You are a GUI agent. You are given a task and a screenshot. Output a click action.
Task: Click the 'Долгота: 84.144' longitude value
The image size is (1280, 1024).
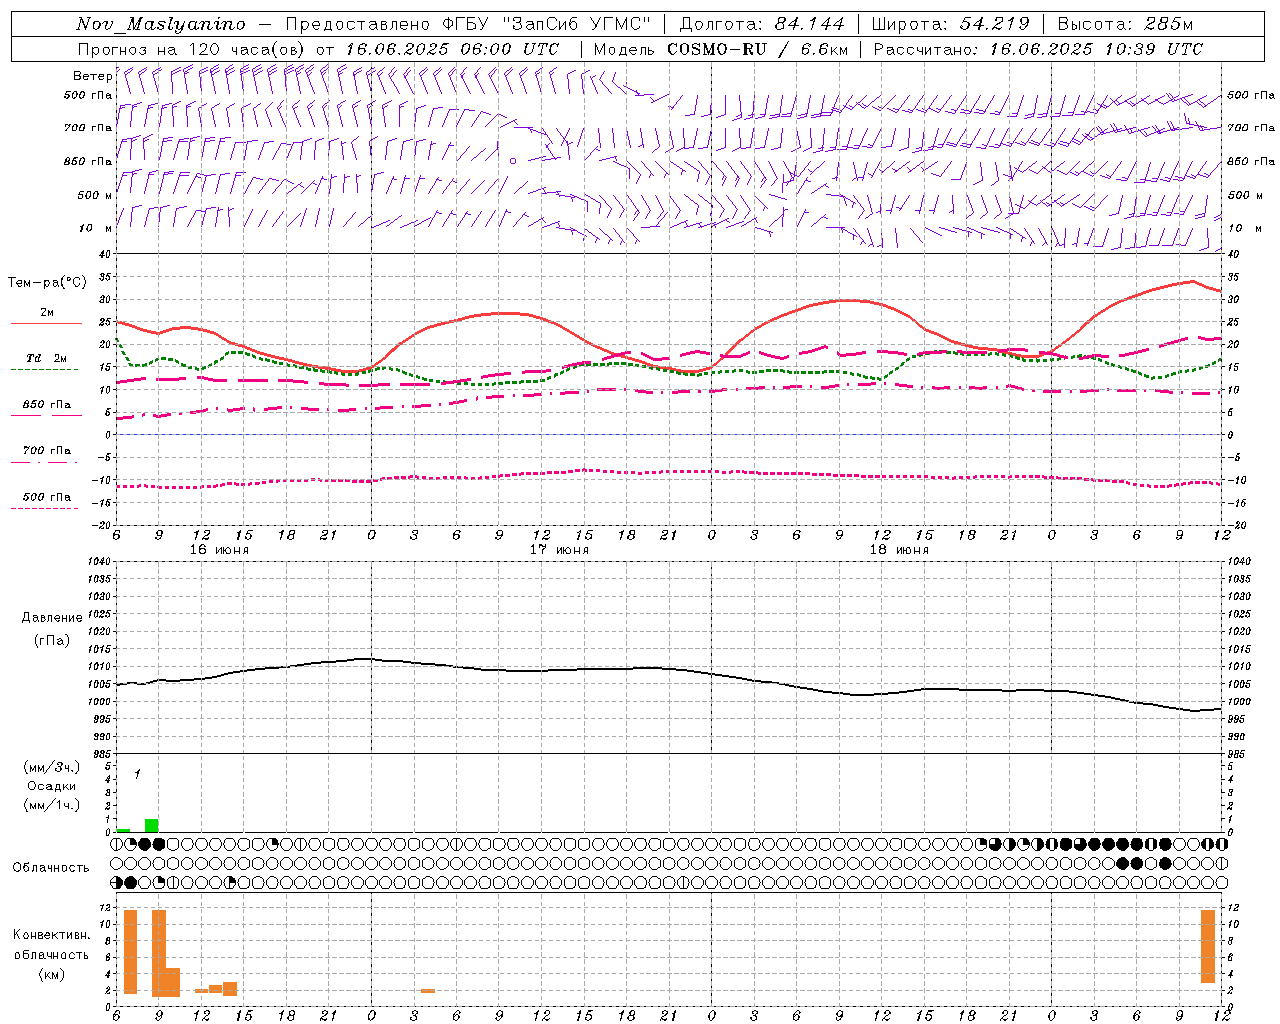tap(762, 24)
